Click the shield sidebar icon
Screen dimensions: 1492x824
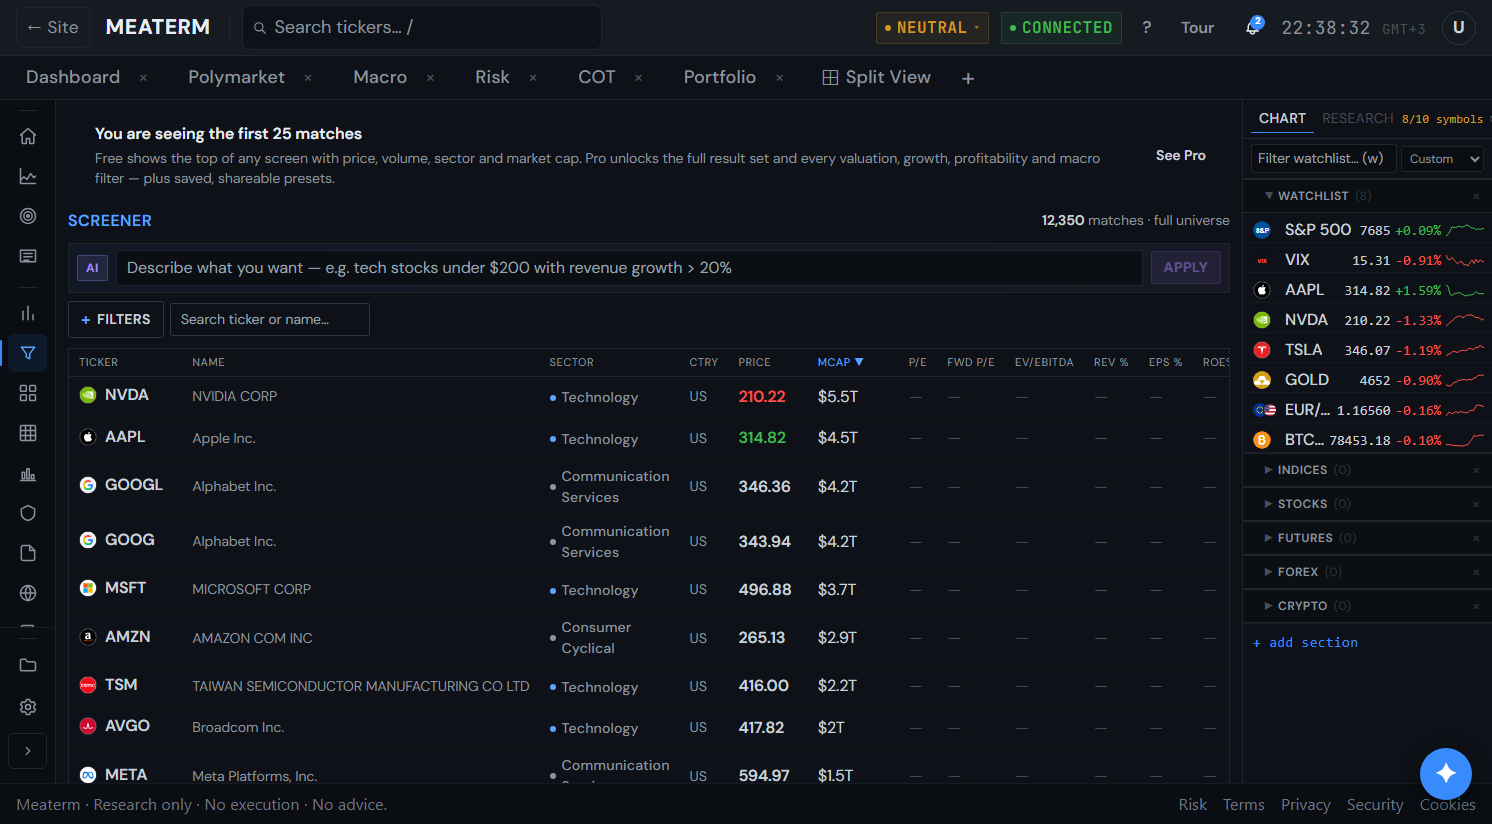[28, 513]
